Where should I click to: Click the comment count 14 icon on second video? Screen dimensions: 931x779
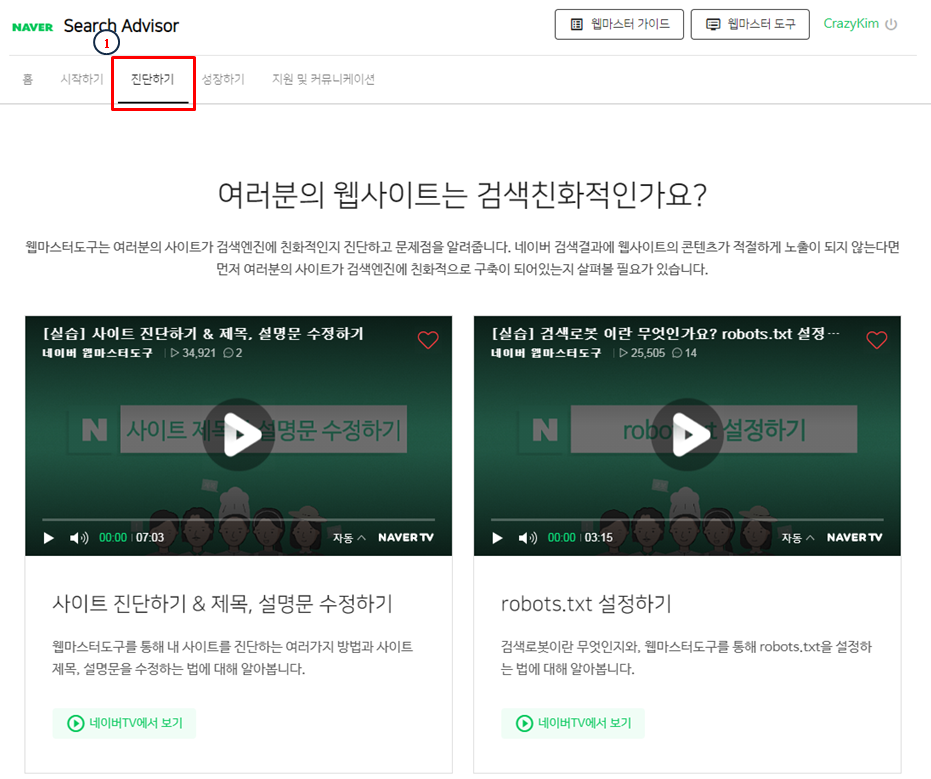685,353
